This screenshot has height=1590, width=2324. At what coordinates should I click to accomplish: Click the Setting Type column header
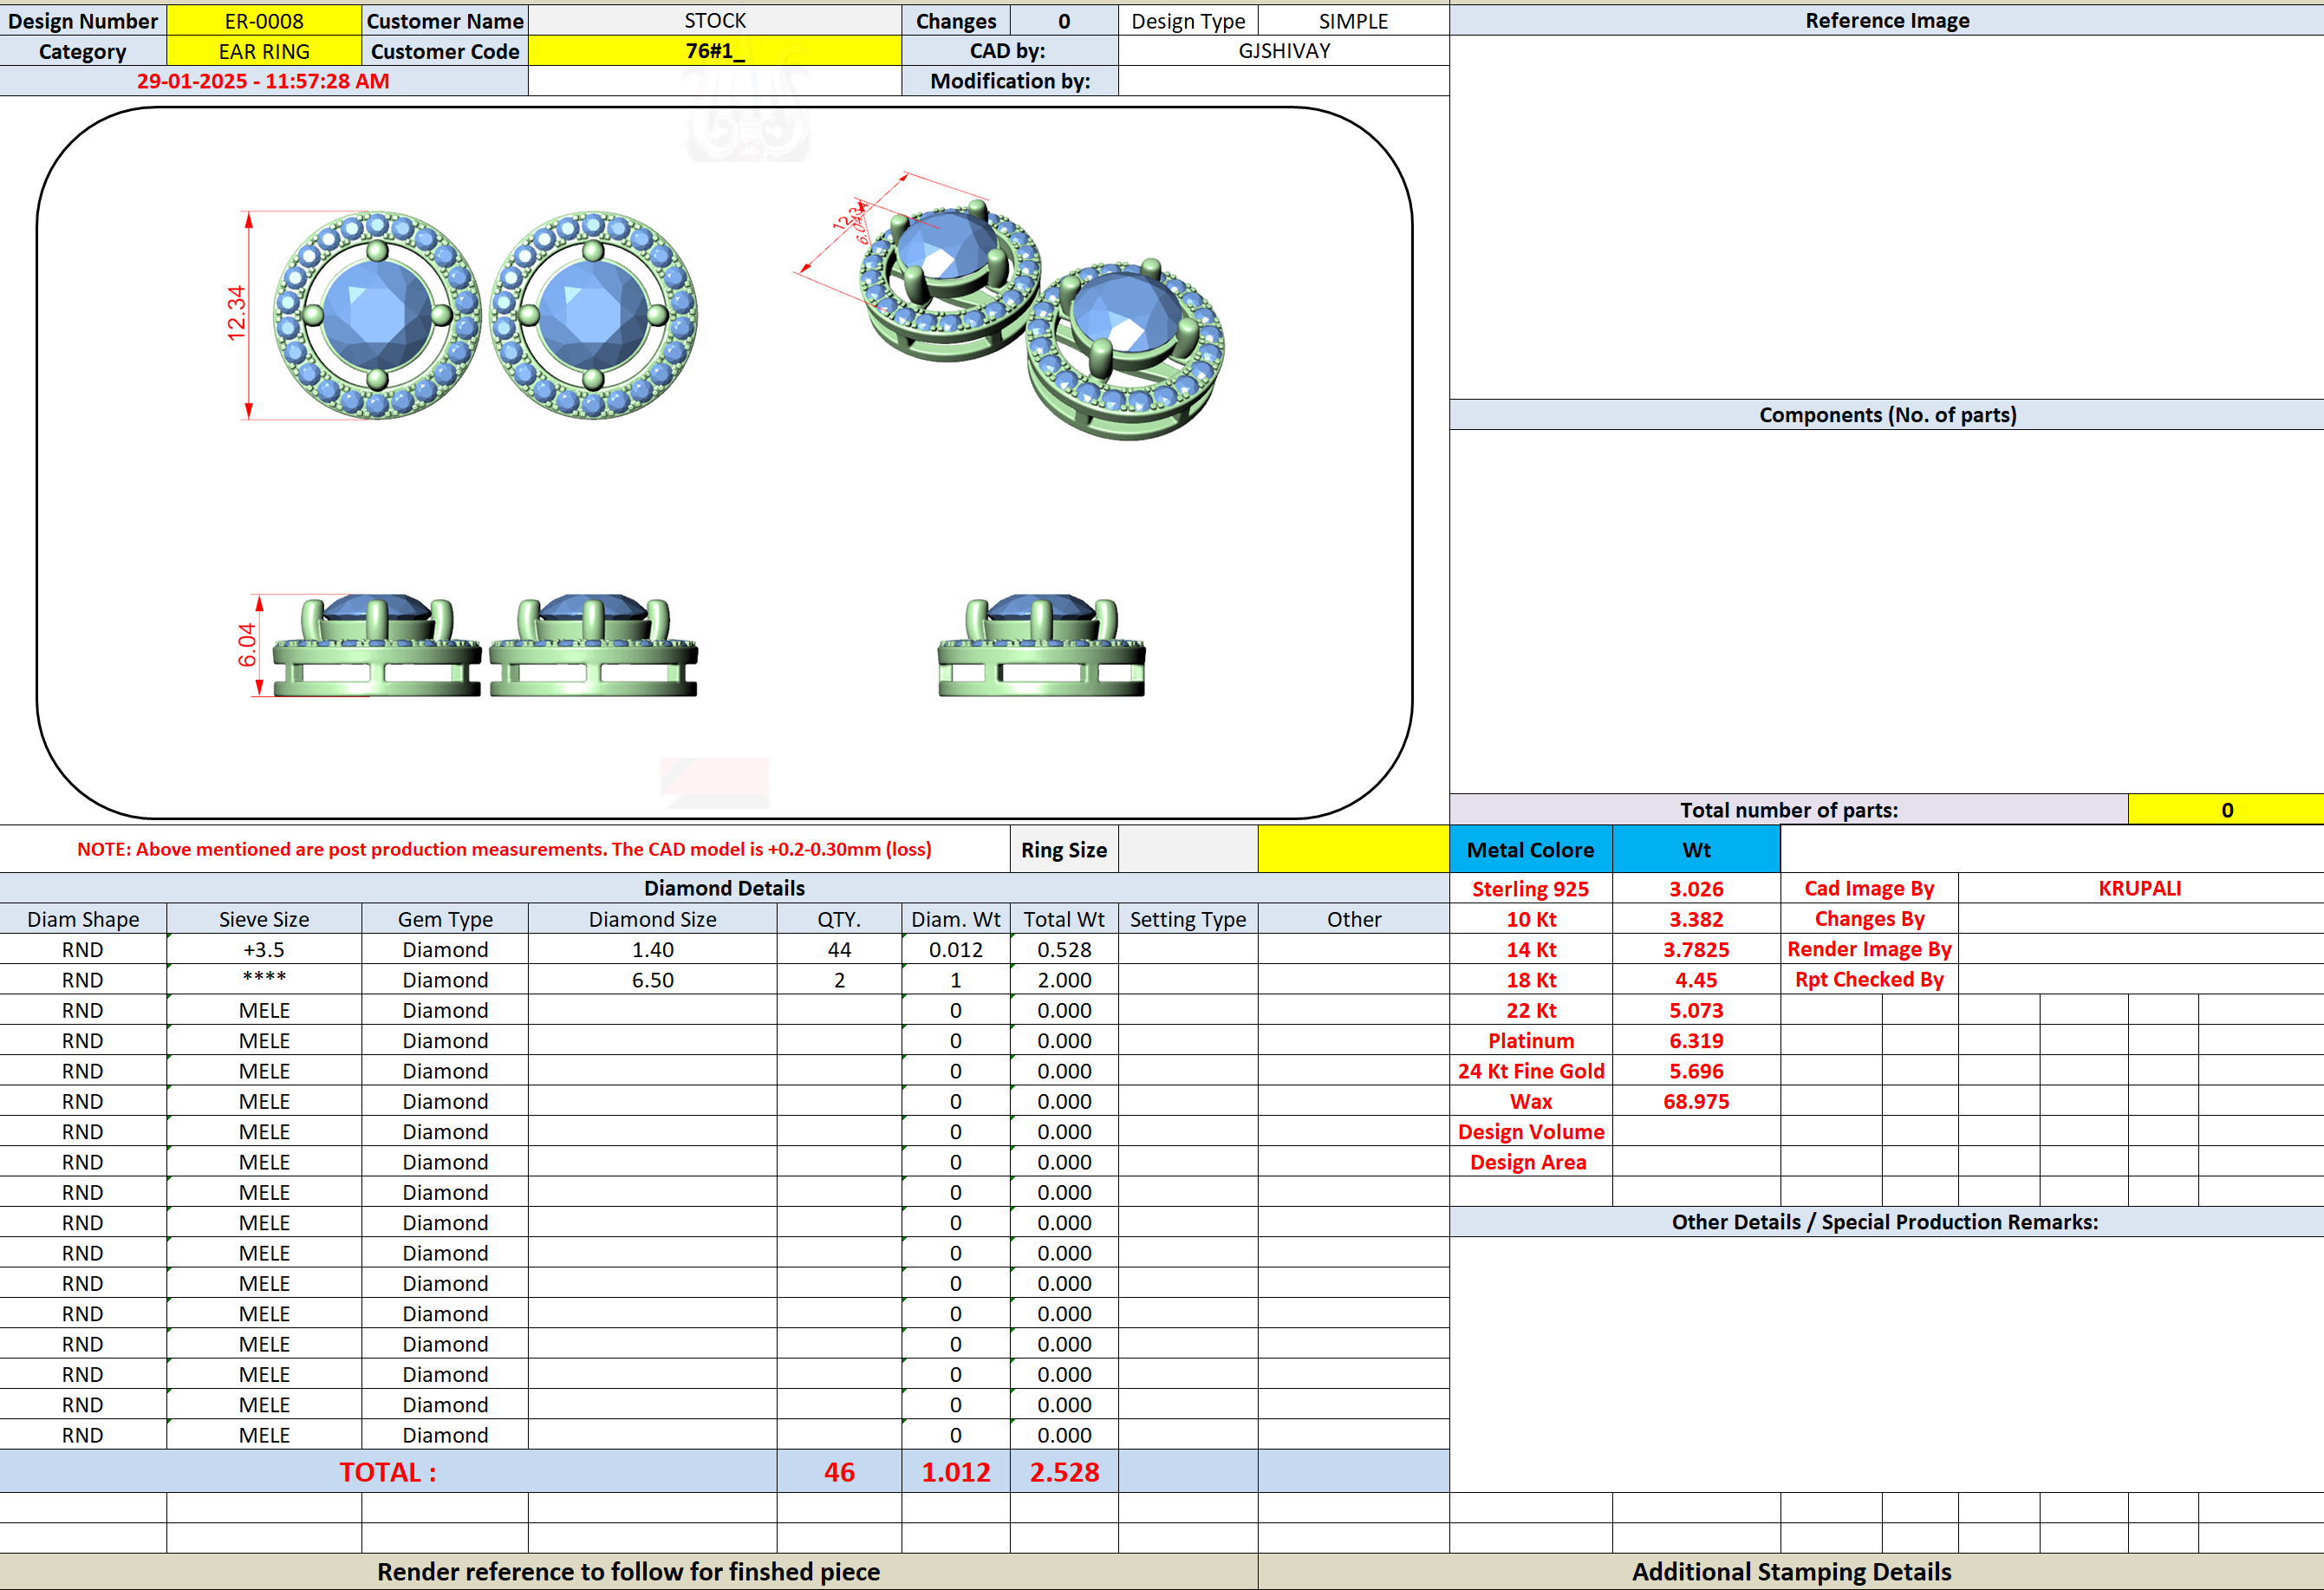pyautogui.click(x=1188, y=919)
